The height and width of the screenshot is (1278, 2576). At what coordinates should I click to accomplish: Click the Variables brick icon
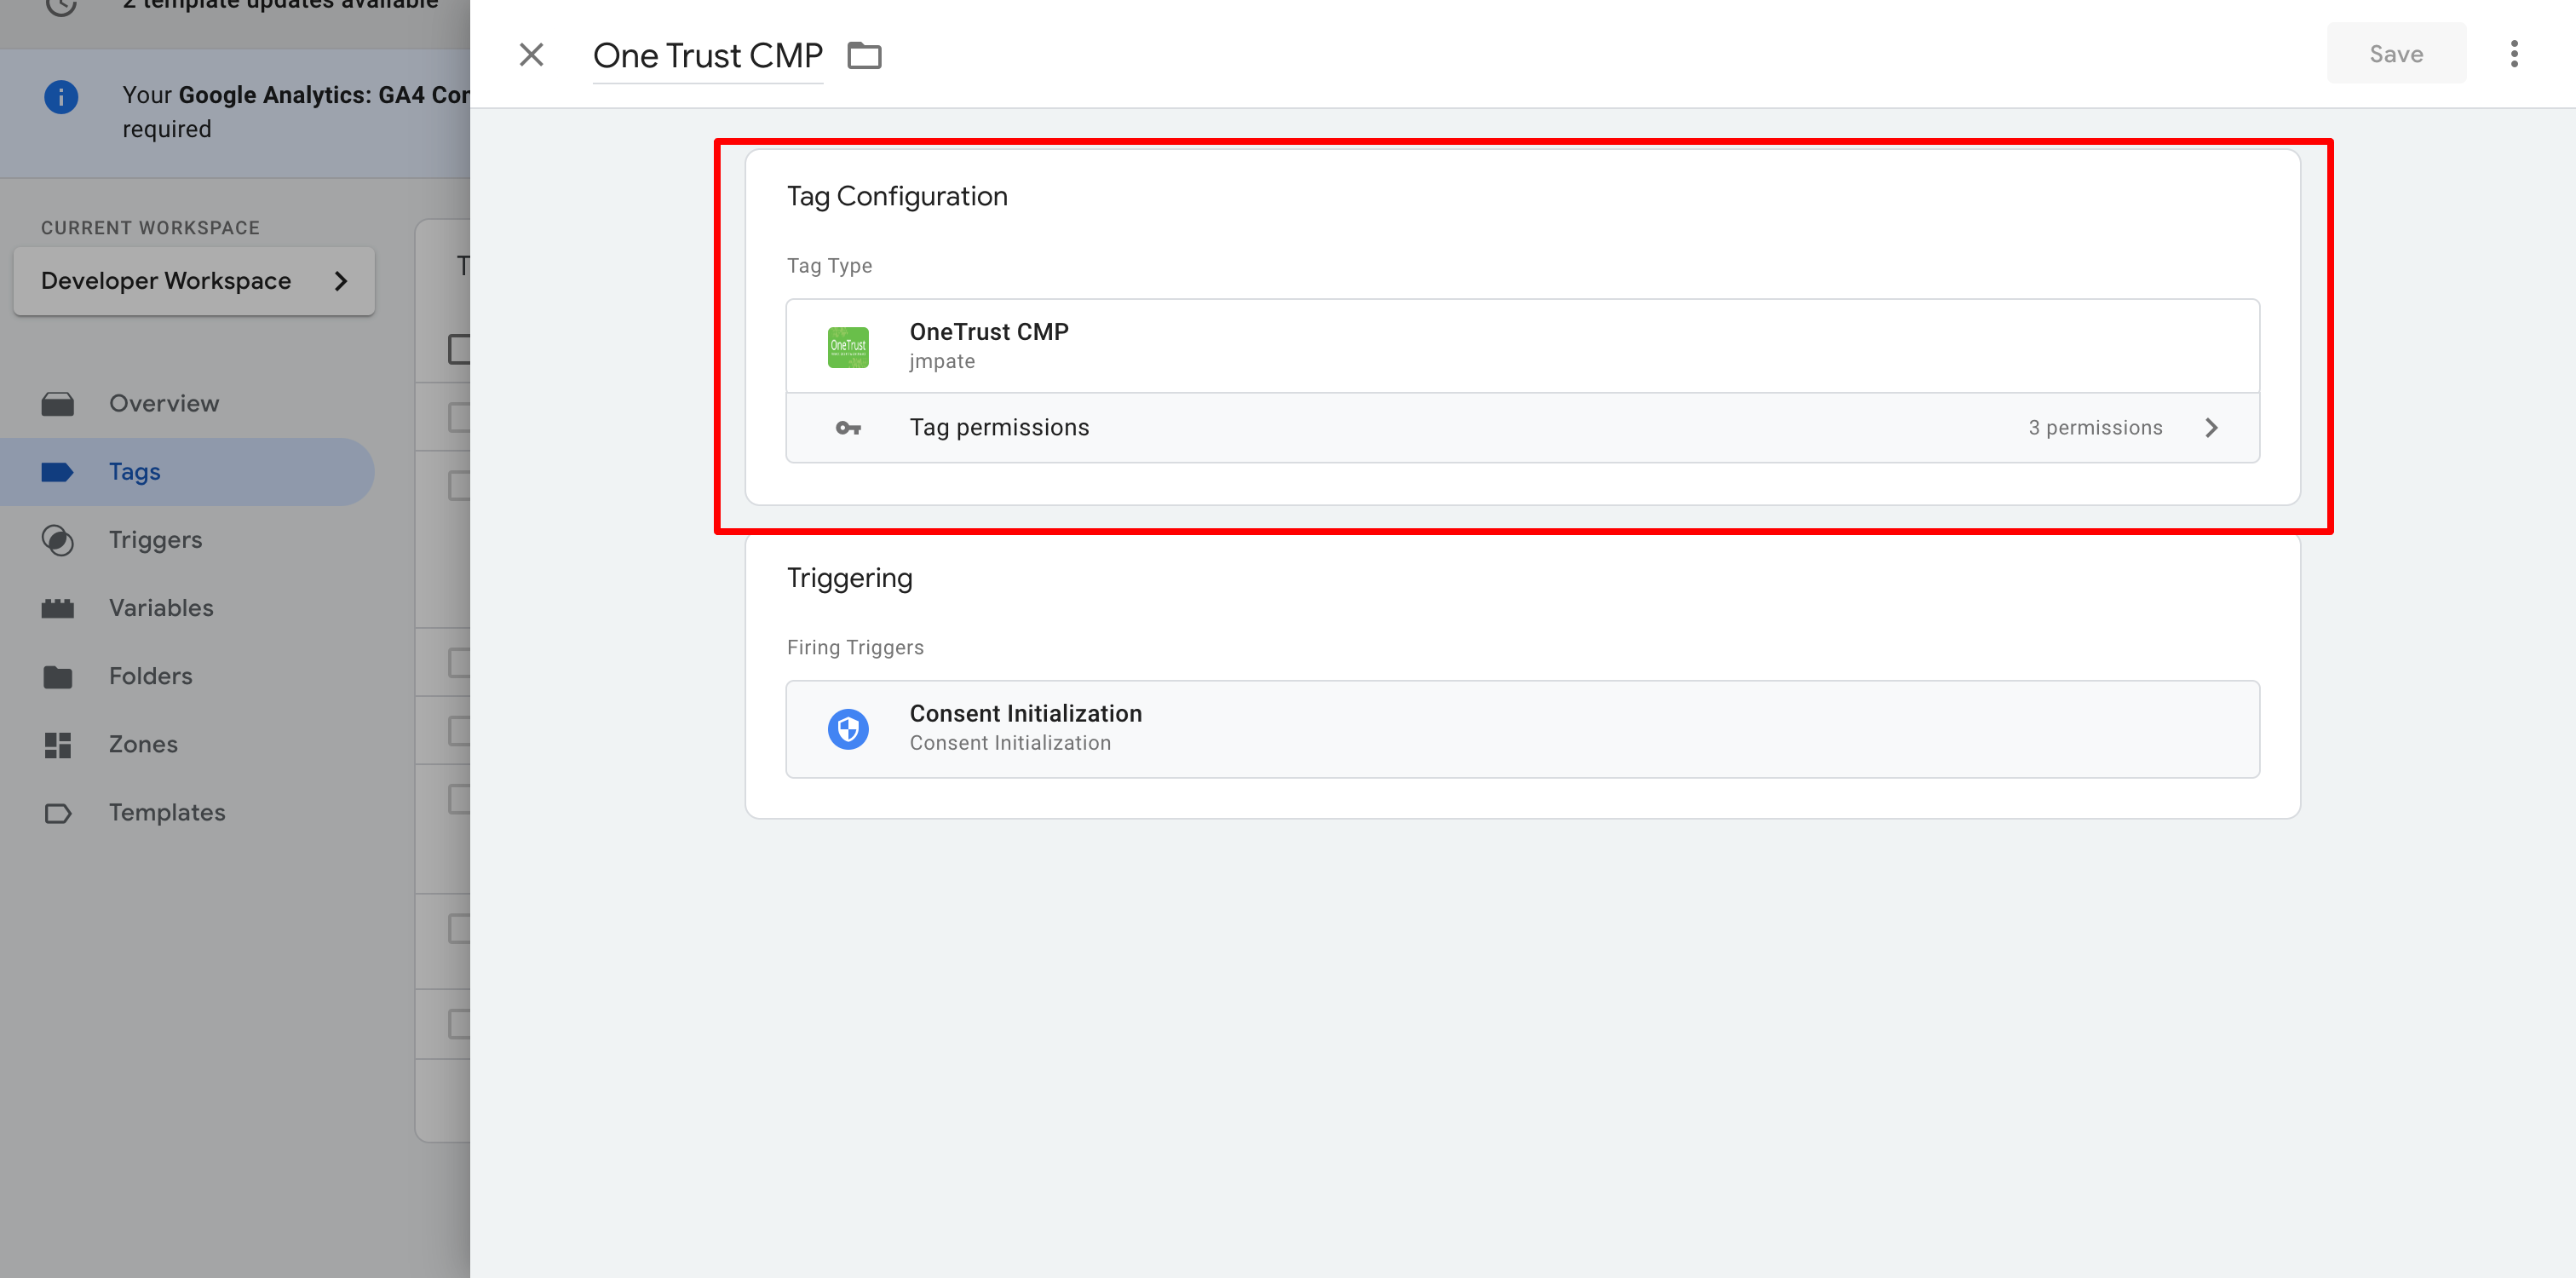[58, 608]
